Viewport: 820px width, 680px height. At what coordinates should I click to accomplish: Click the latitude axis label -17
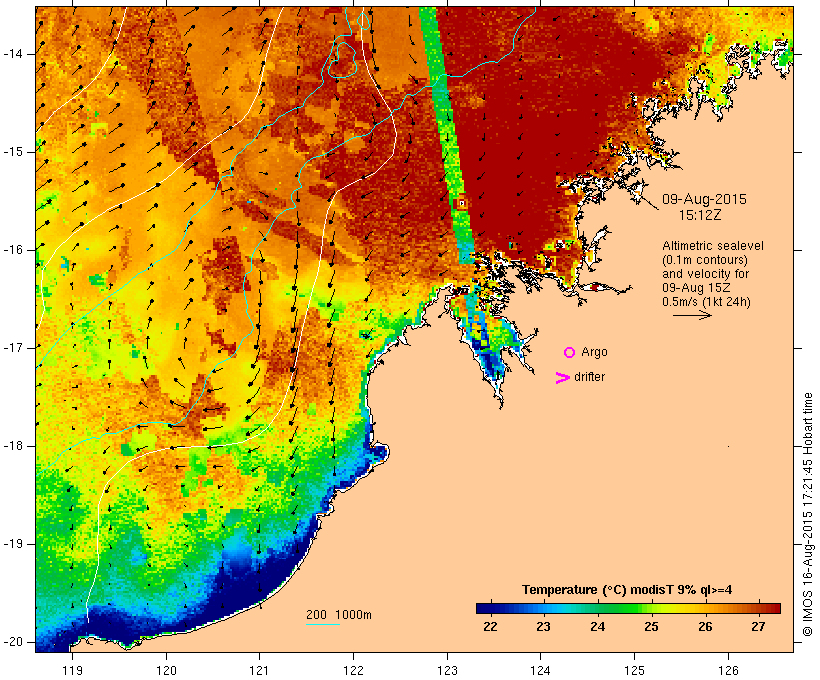tap(12, 348)
